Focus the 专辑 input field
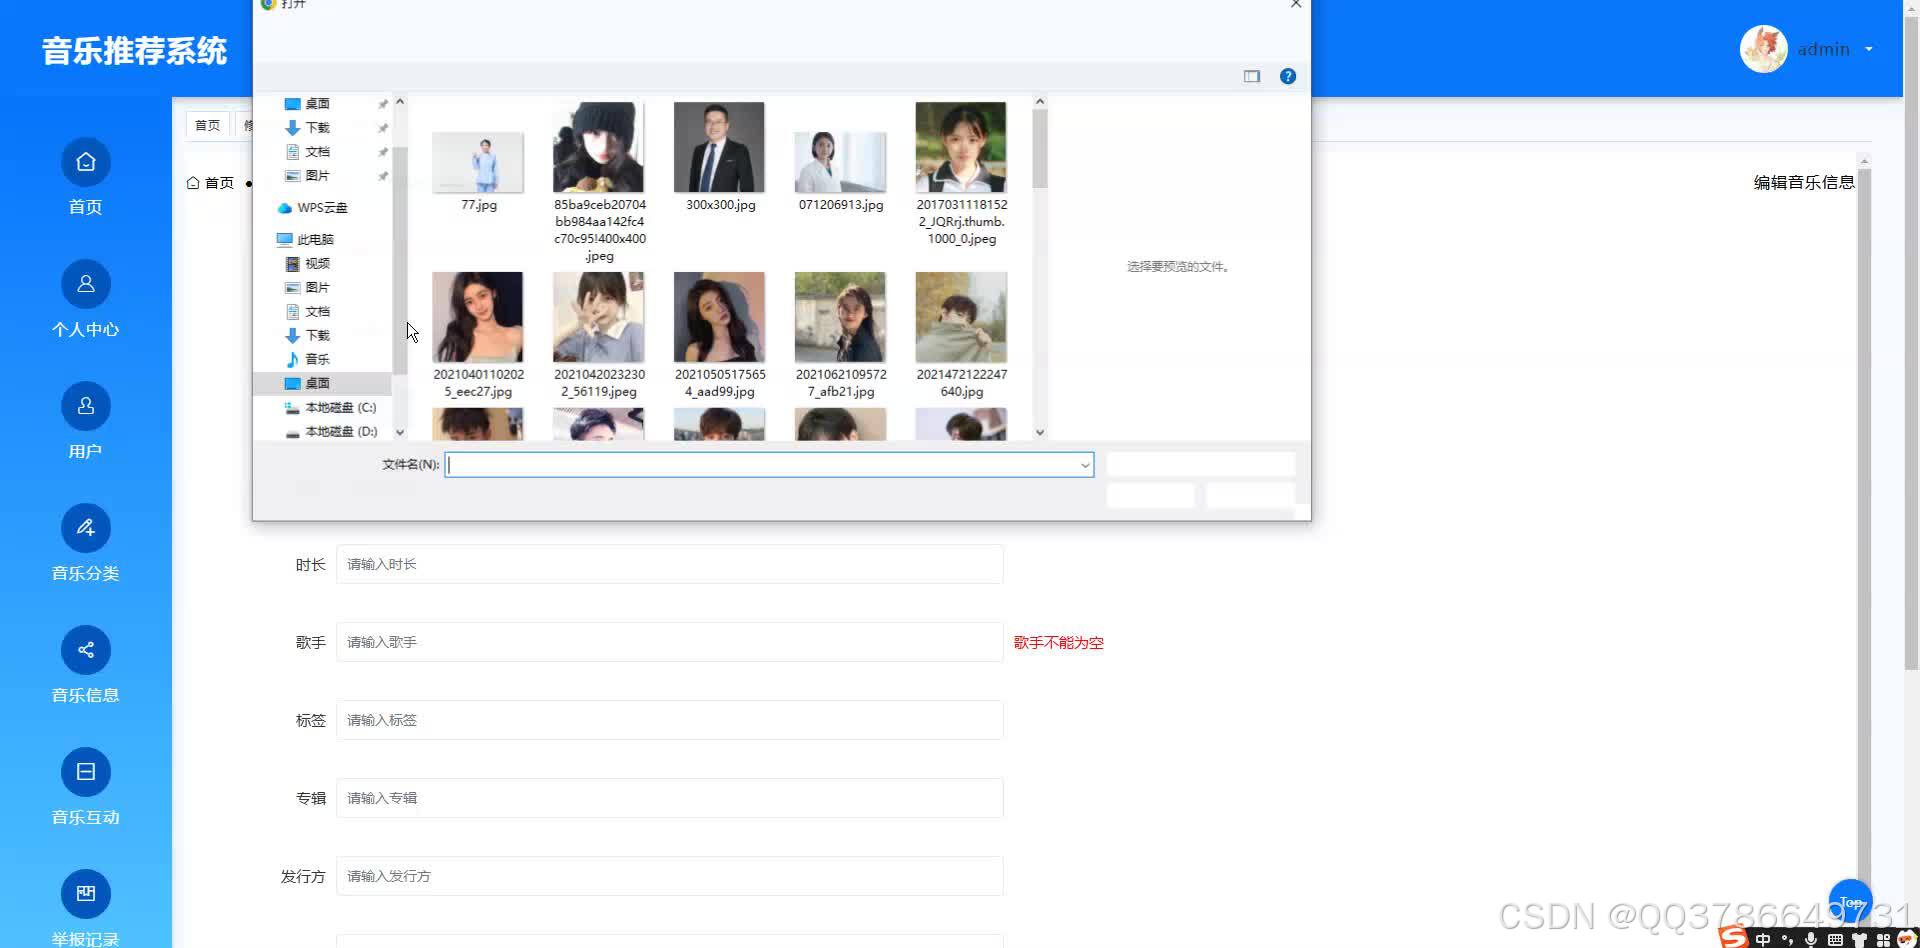Screen dimensions: 1920x948 tap(669, 798)
